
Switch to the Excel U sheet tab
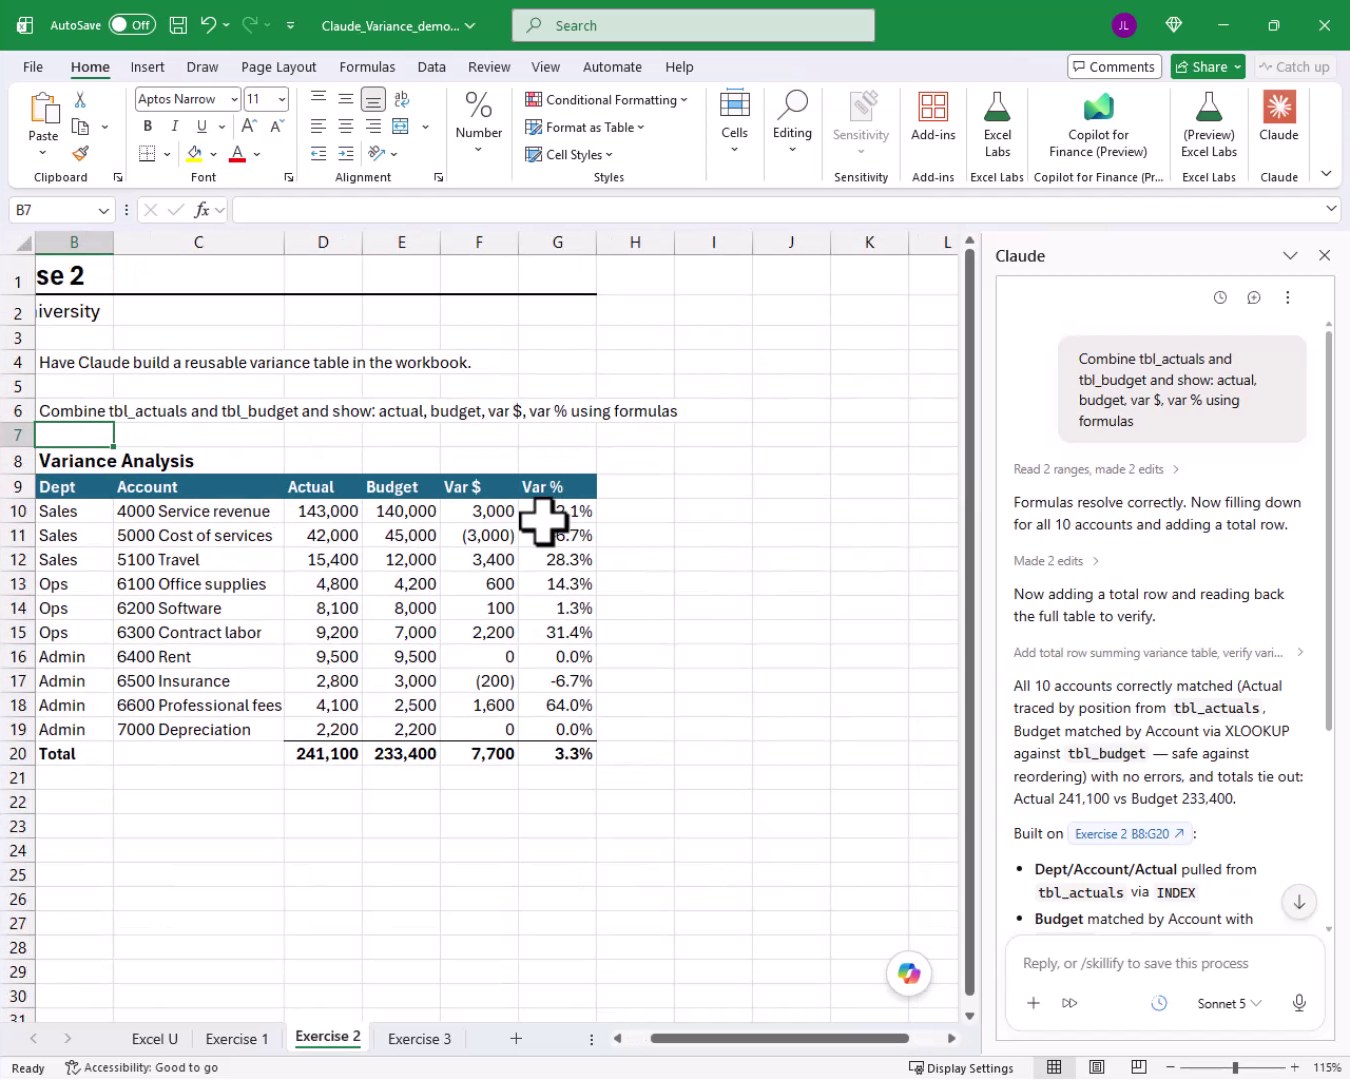pos(154,1039)
